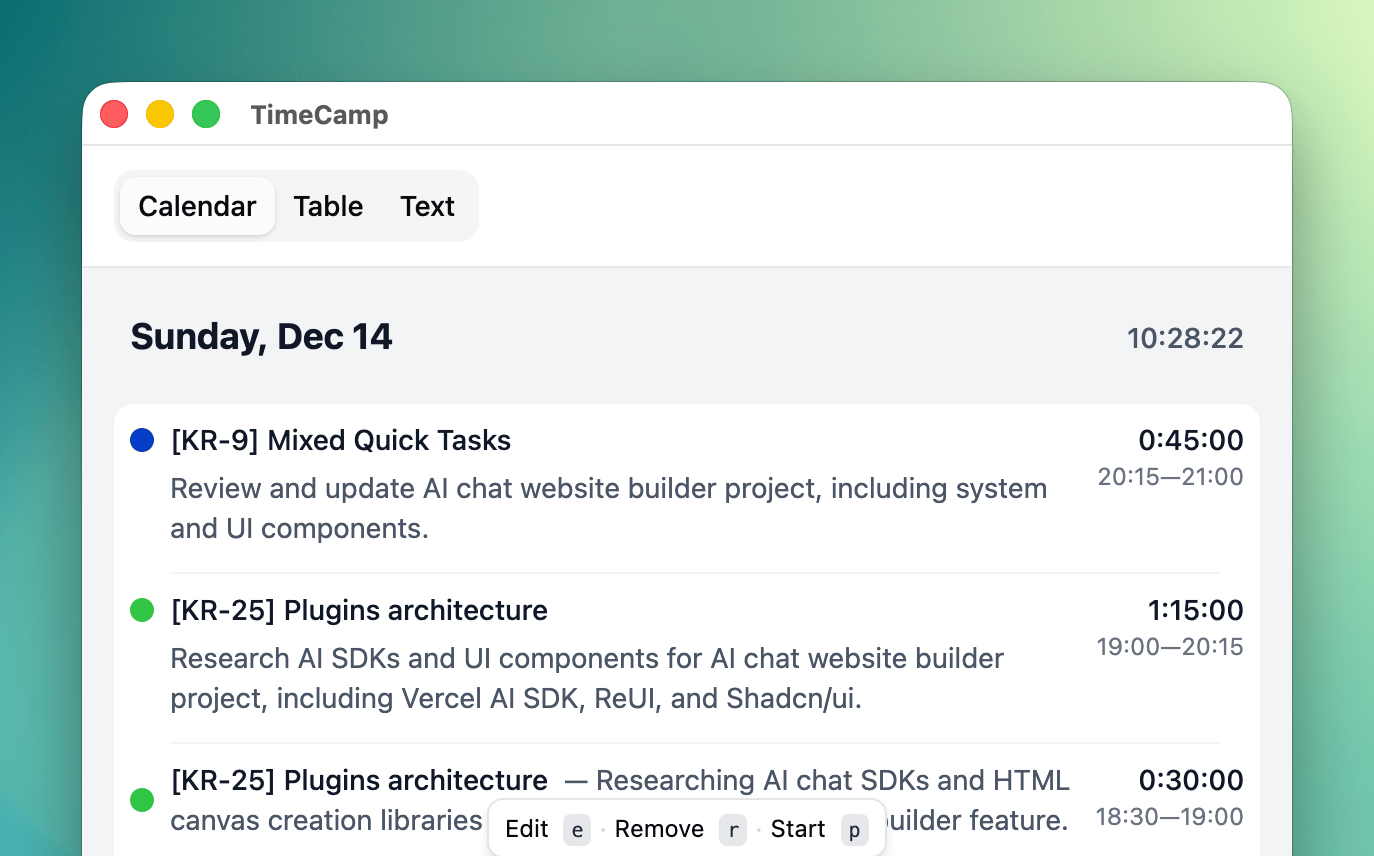Switch to the Text view tab
This screenshot has width=1374, height=856.
[x=427, y=206]
